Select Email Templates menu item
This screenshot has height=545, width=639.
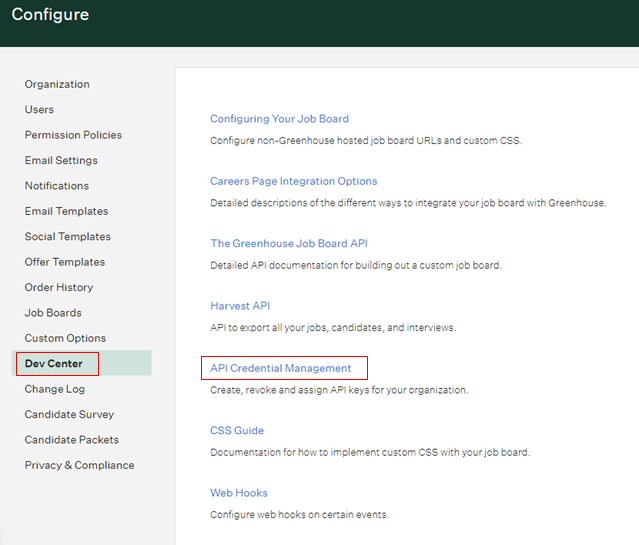pos(66,211)
